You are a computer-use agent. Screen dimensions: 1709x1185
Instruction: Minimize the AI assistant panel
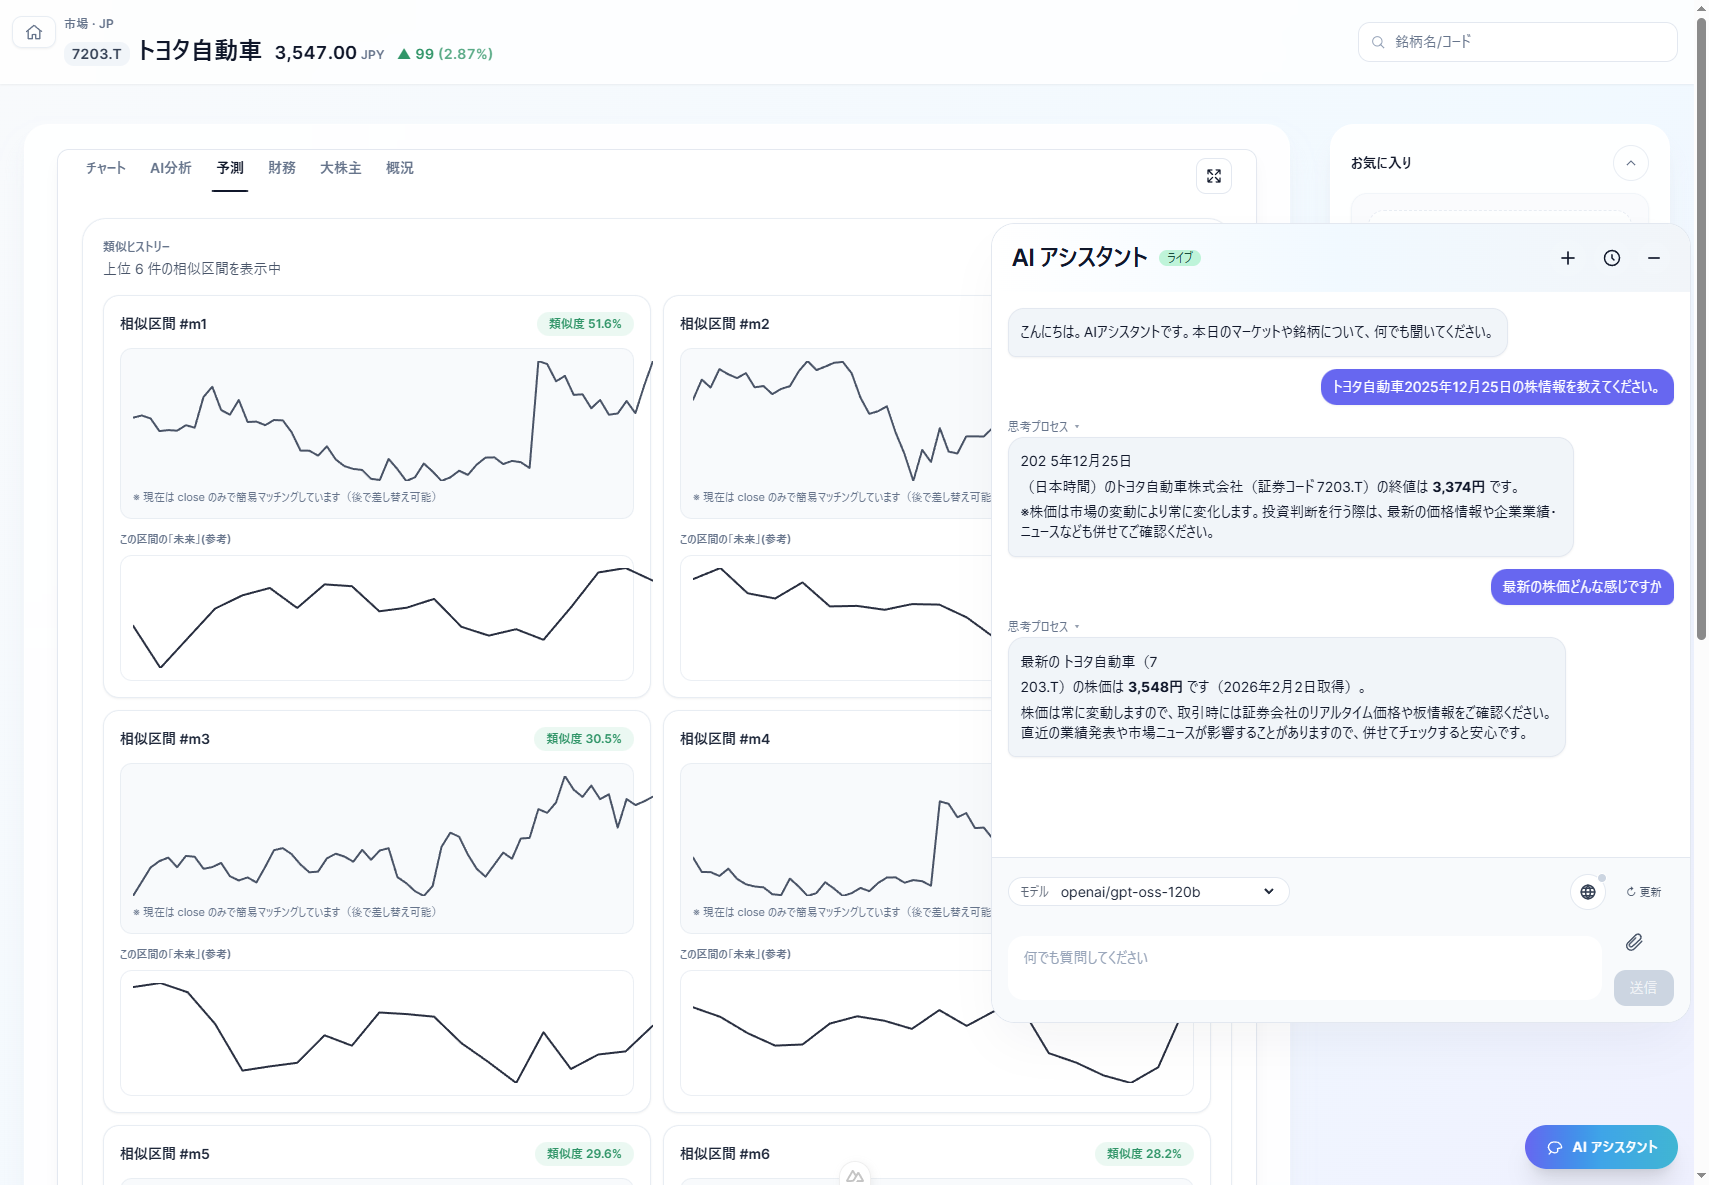(1654, 258)
